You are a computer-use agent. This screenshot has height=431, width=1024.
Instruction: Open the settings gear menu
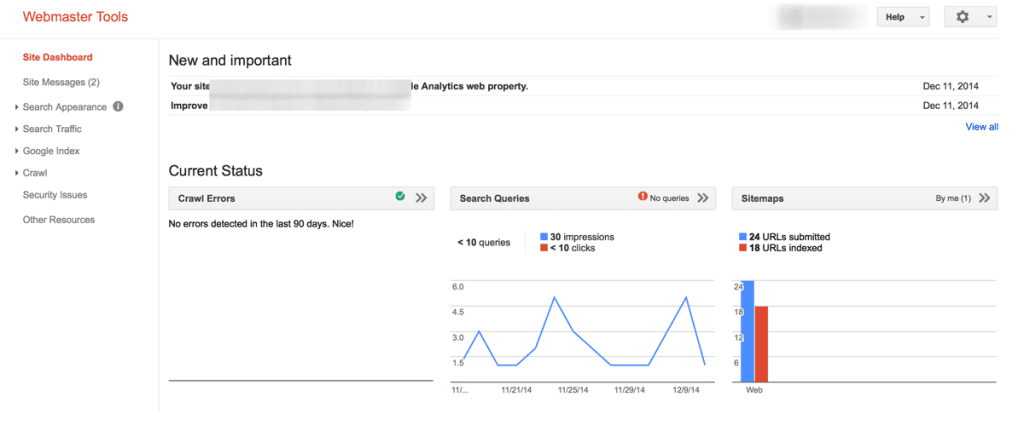pos(970,18)
